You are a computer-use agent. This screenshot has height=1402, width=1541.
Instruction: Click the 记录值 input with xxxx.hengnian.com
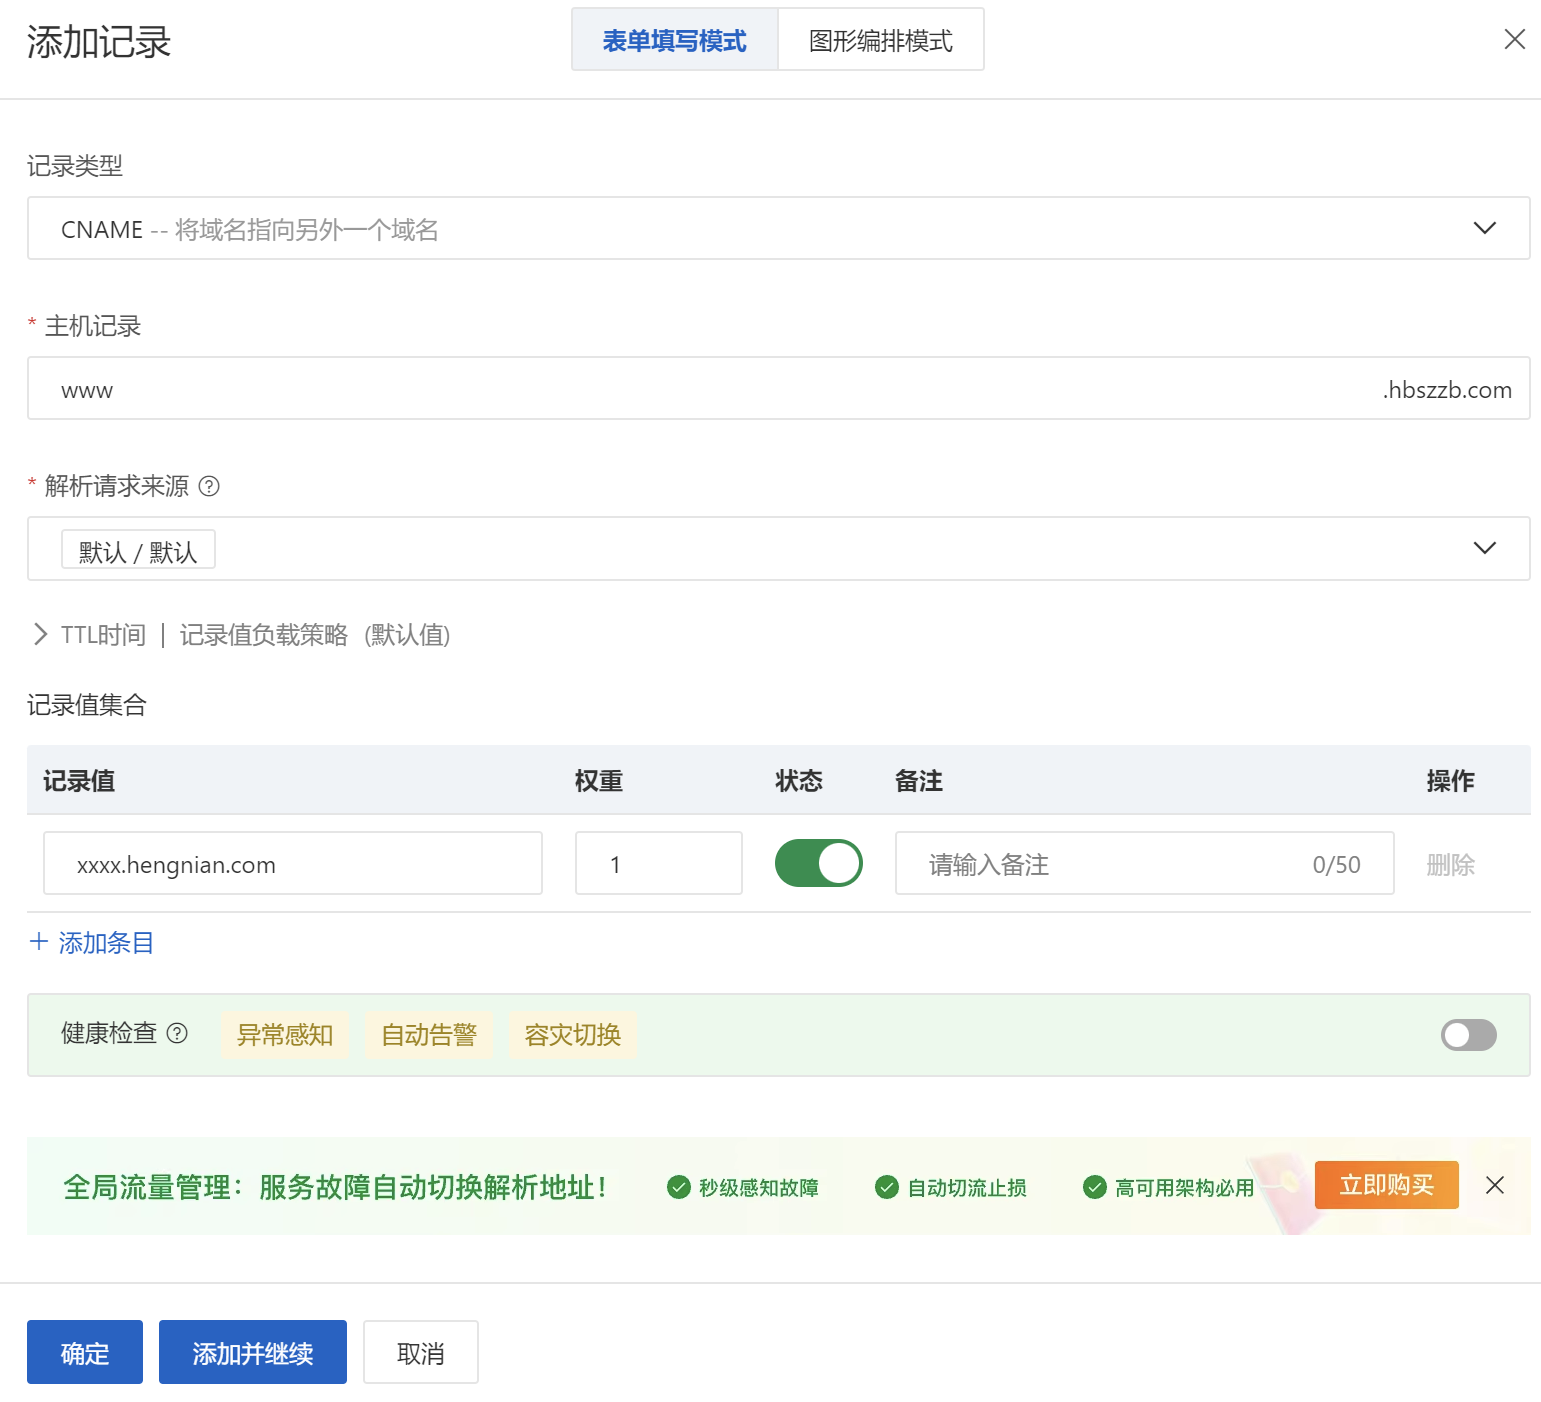[292, 863]
